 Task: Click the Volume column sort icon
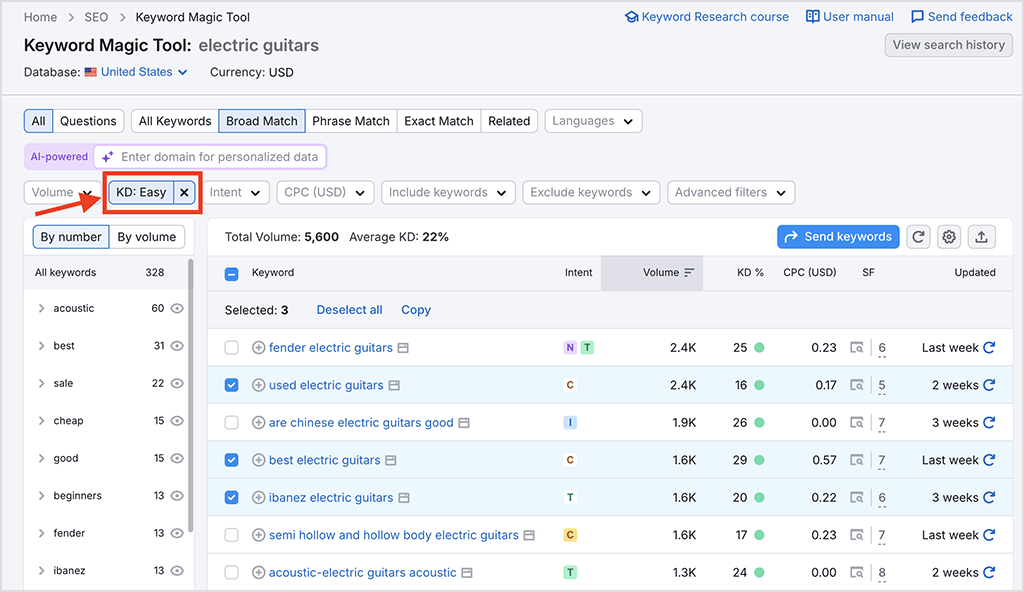coord(689,272)
